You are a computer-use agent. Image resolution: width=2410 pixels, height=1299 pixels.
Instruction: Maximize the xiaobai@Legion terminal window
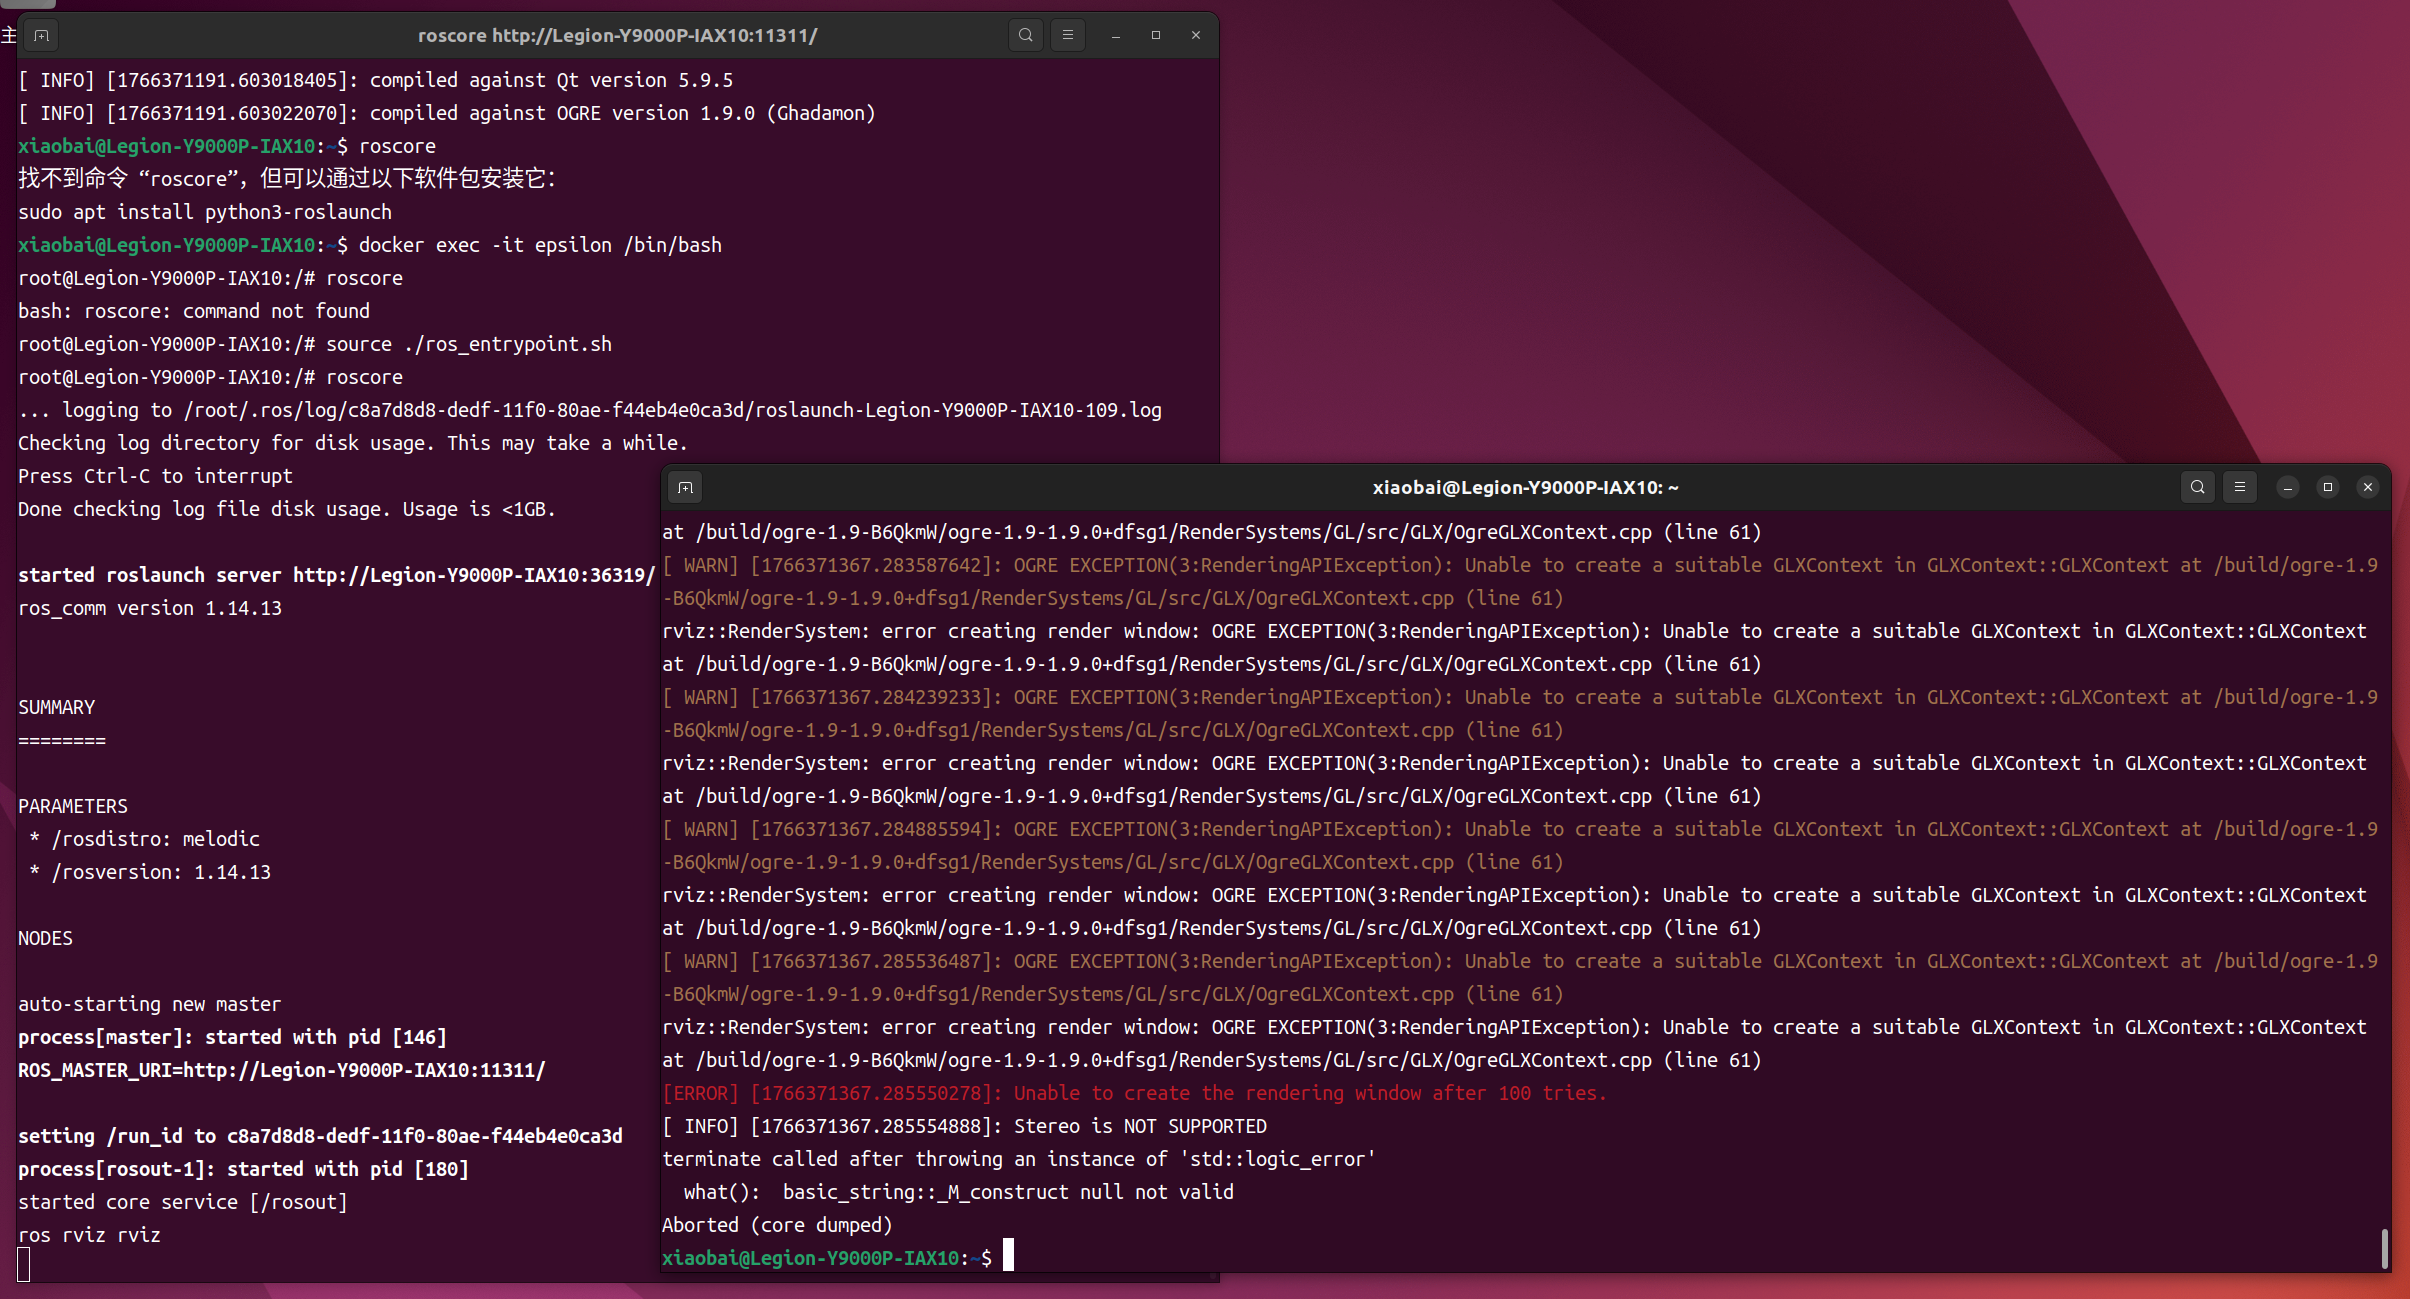[2328, 487]
